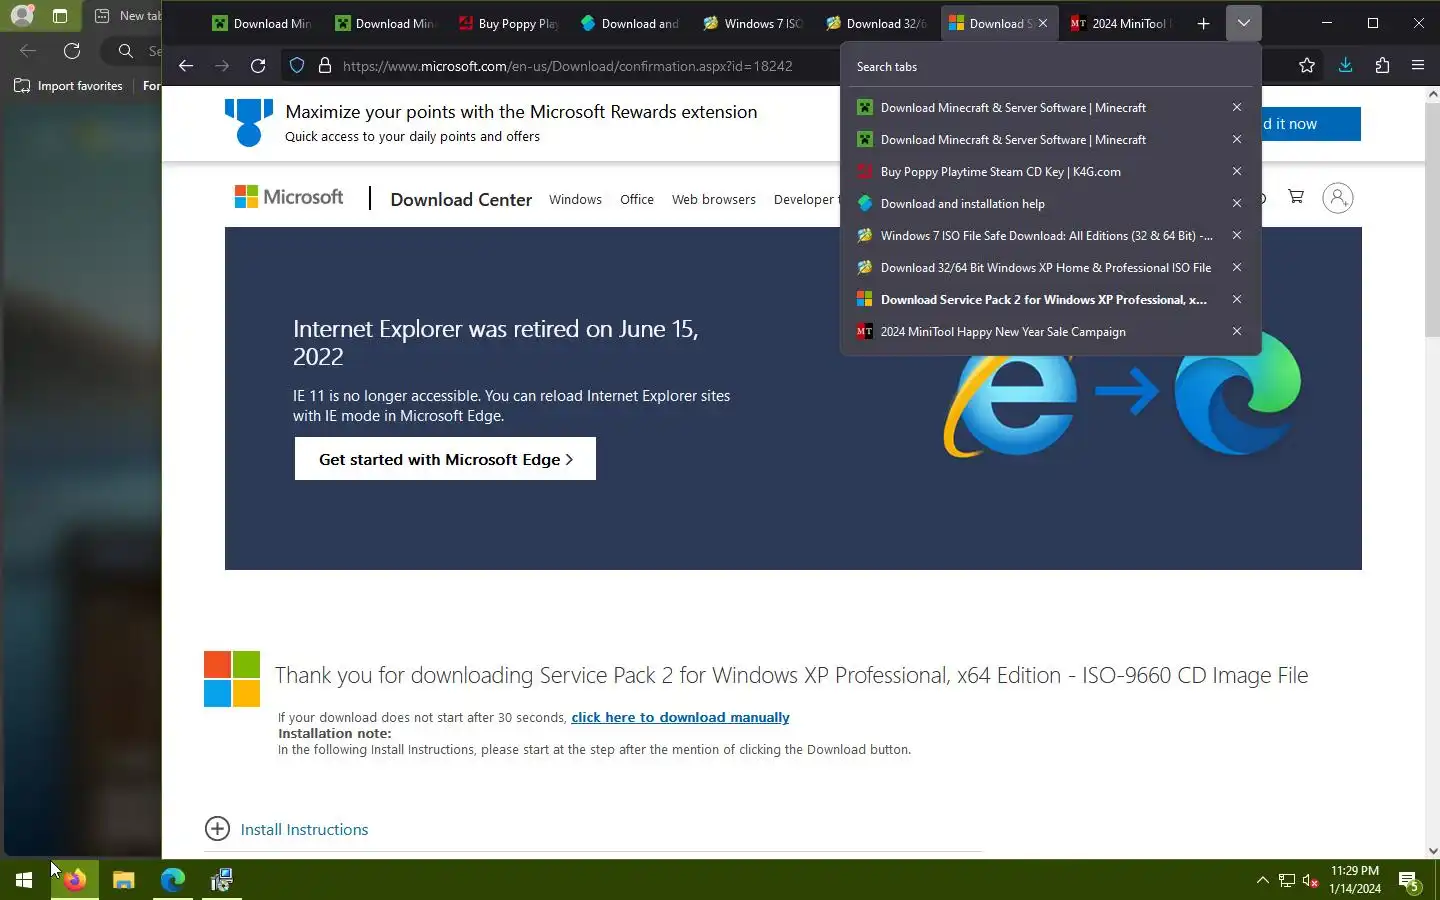Image resolution: width=1440 pixels, height=900 pixels.
Task: Refresh the Edge window page
Action: click(72, 50)
